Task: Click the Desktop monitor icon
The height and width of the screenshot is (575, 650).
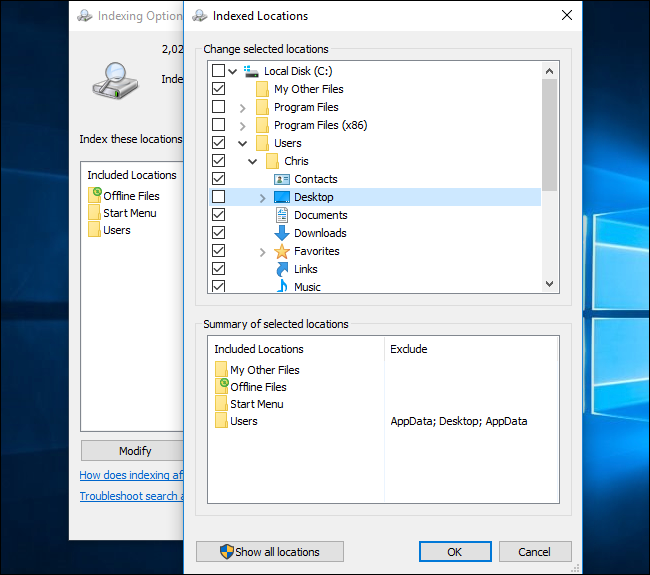Action: [282, 197]
